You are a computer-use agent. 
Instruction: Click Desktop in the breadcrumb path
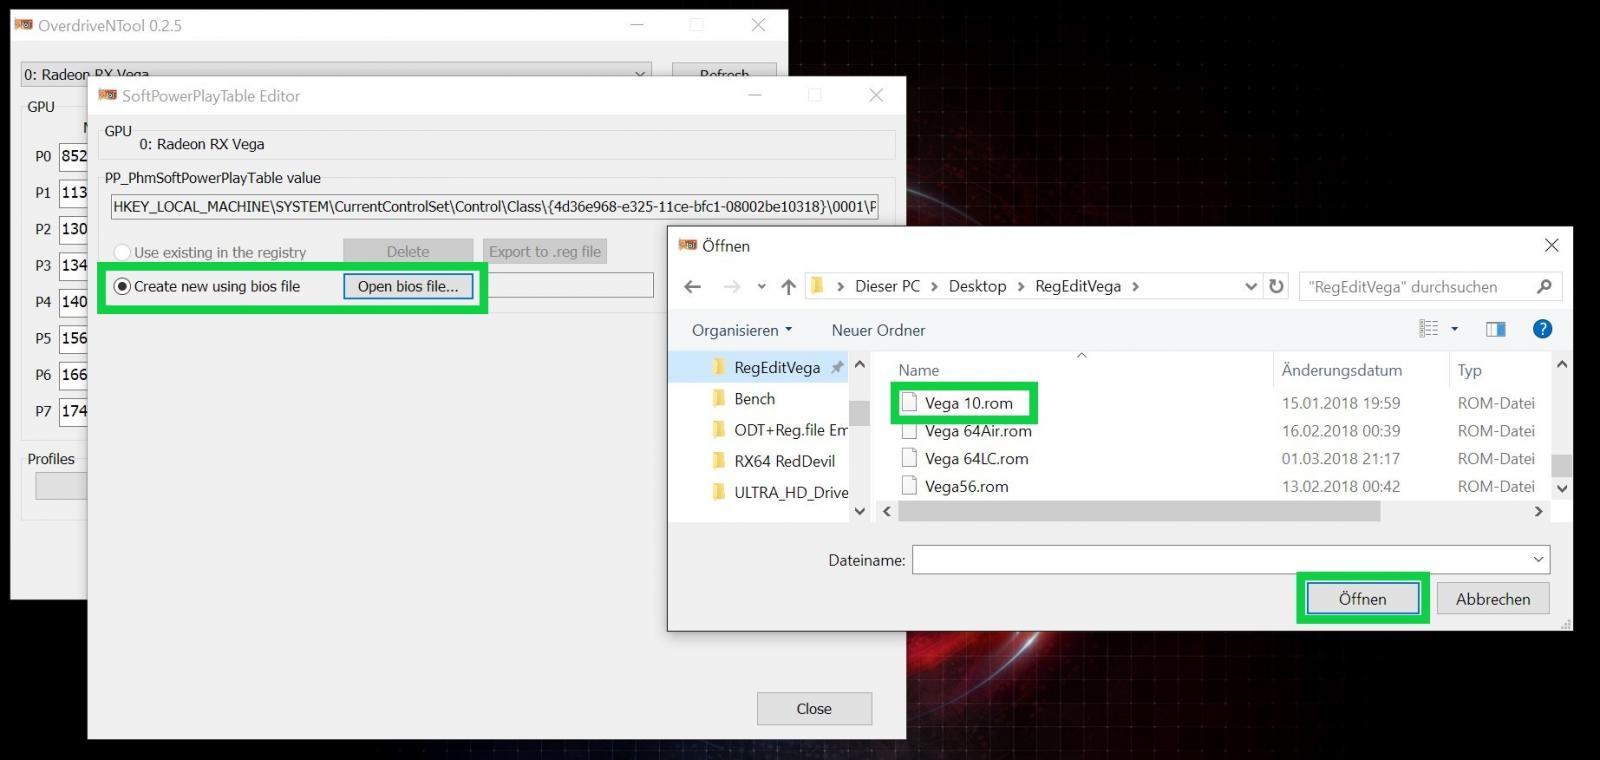(977, 286)
